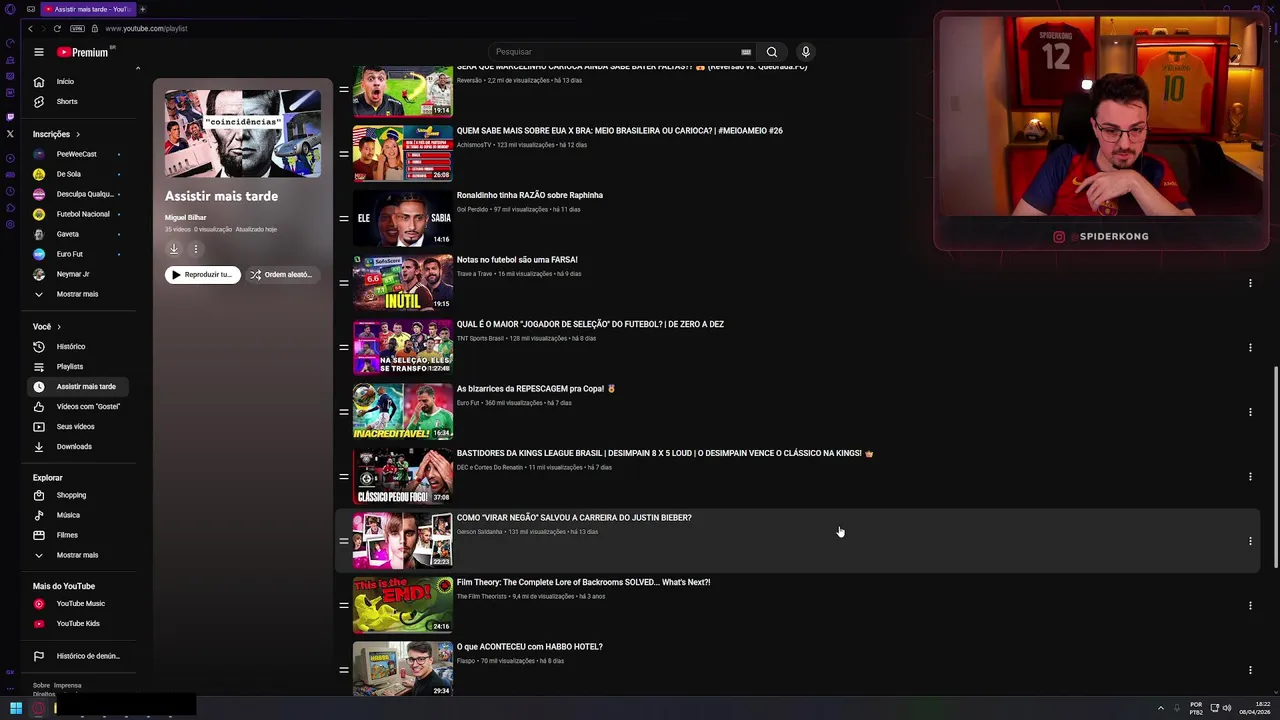Click the address bar URL youtube.com/playlist
This screenshot has width=1280, height=720.
click(x=146, y=28)
